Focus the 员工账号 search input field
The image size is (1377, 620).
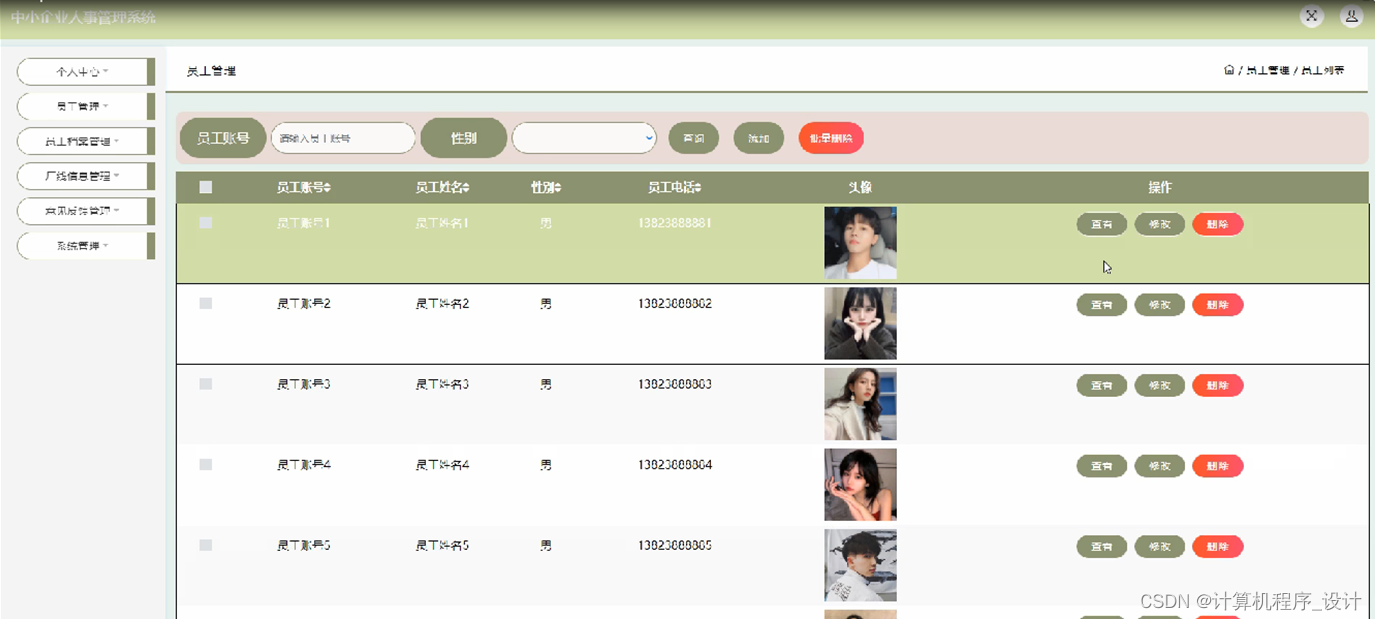(343, 138)
